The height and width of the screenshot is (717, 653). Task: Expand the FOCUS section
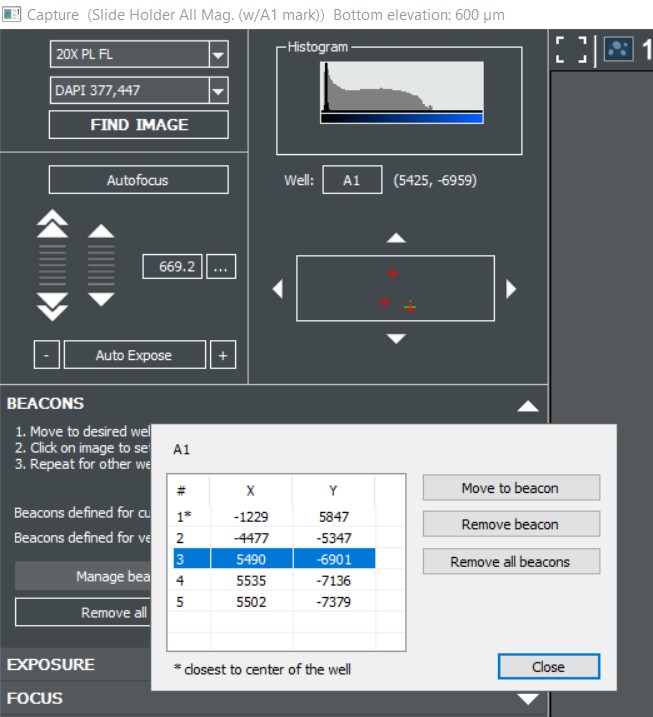pos(528,699)
